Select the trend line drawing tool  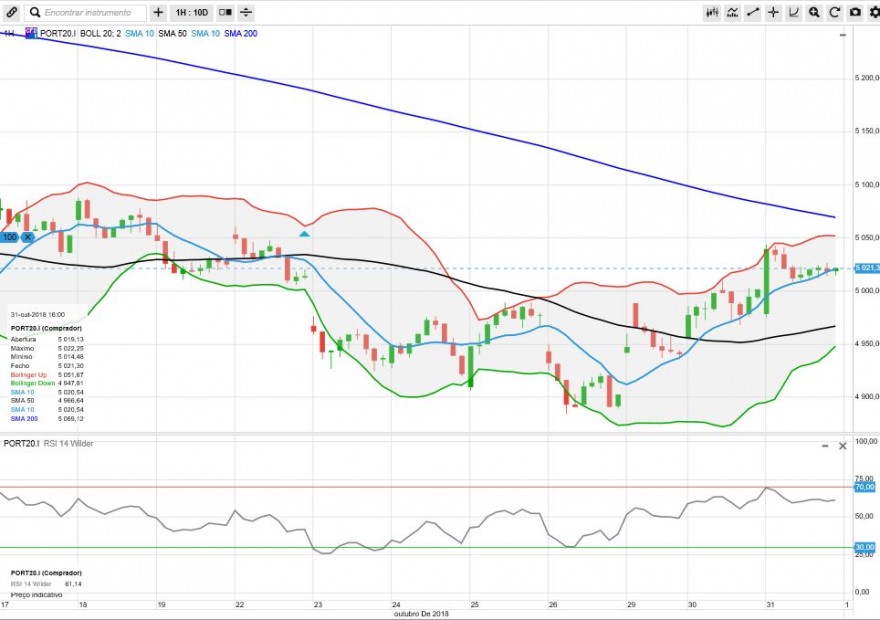[753, 12]
